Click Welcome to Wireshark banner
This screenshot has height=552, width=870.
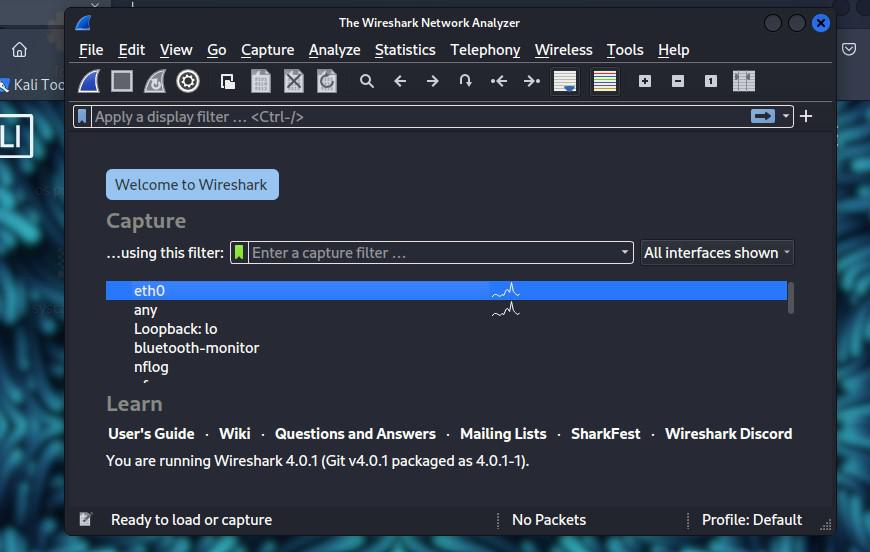tap(192, 184)
